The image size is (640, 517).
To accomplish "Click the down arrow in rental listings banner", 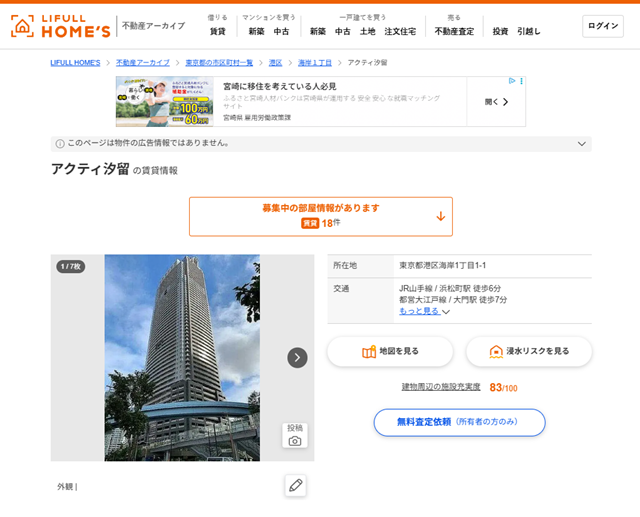I will point(440,216).
